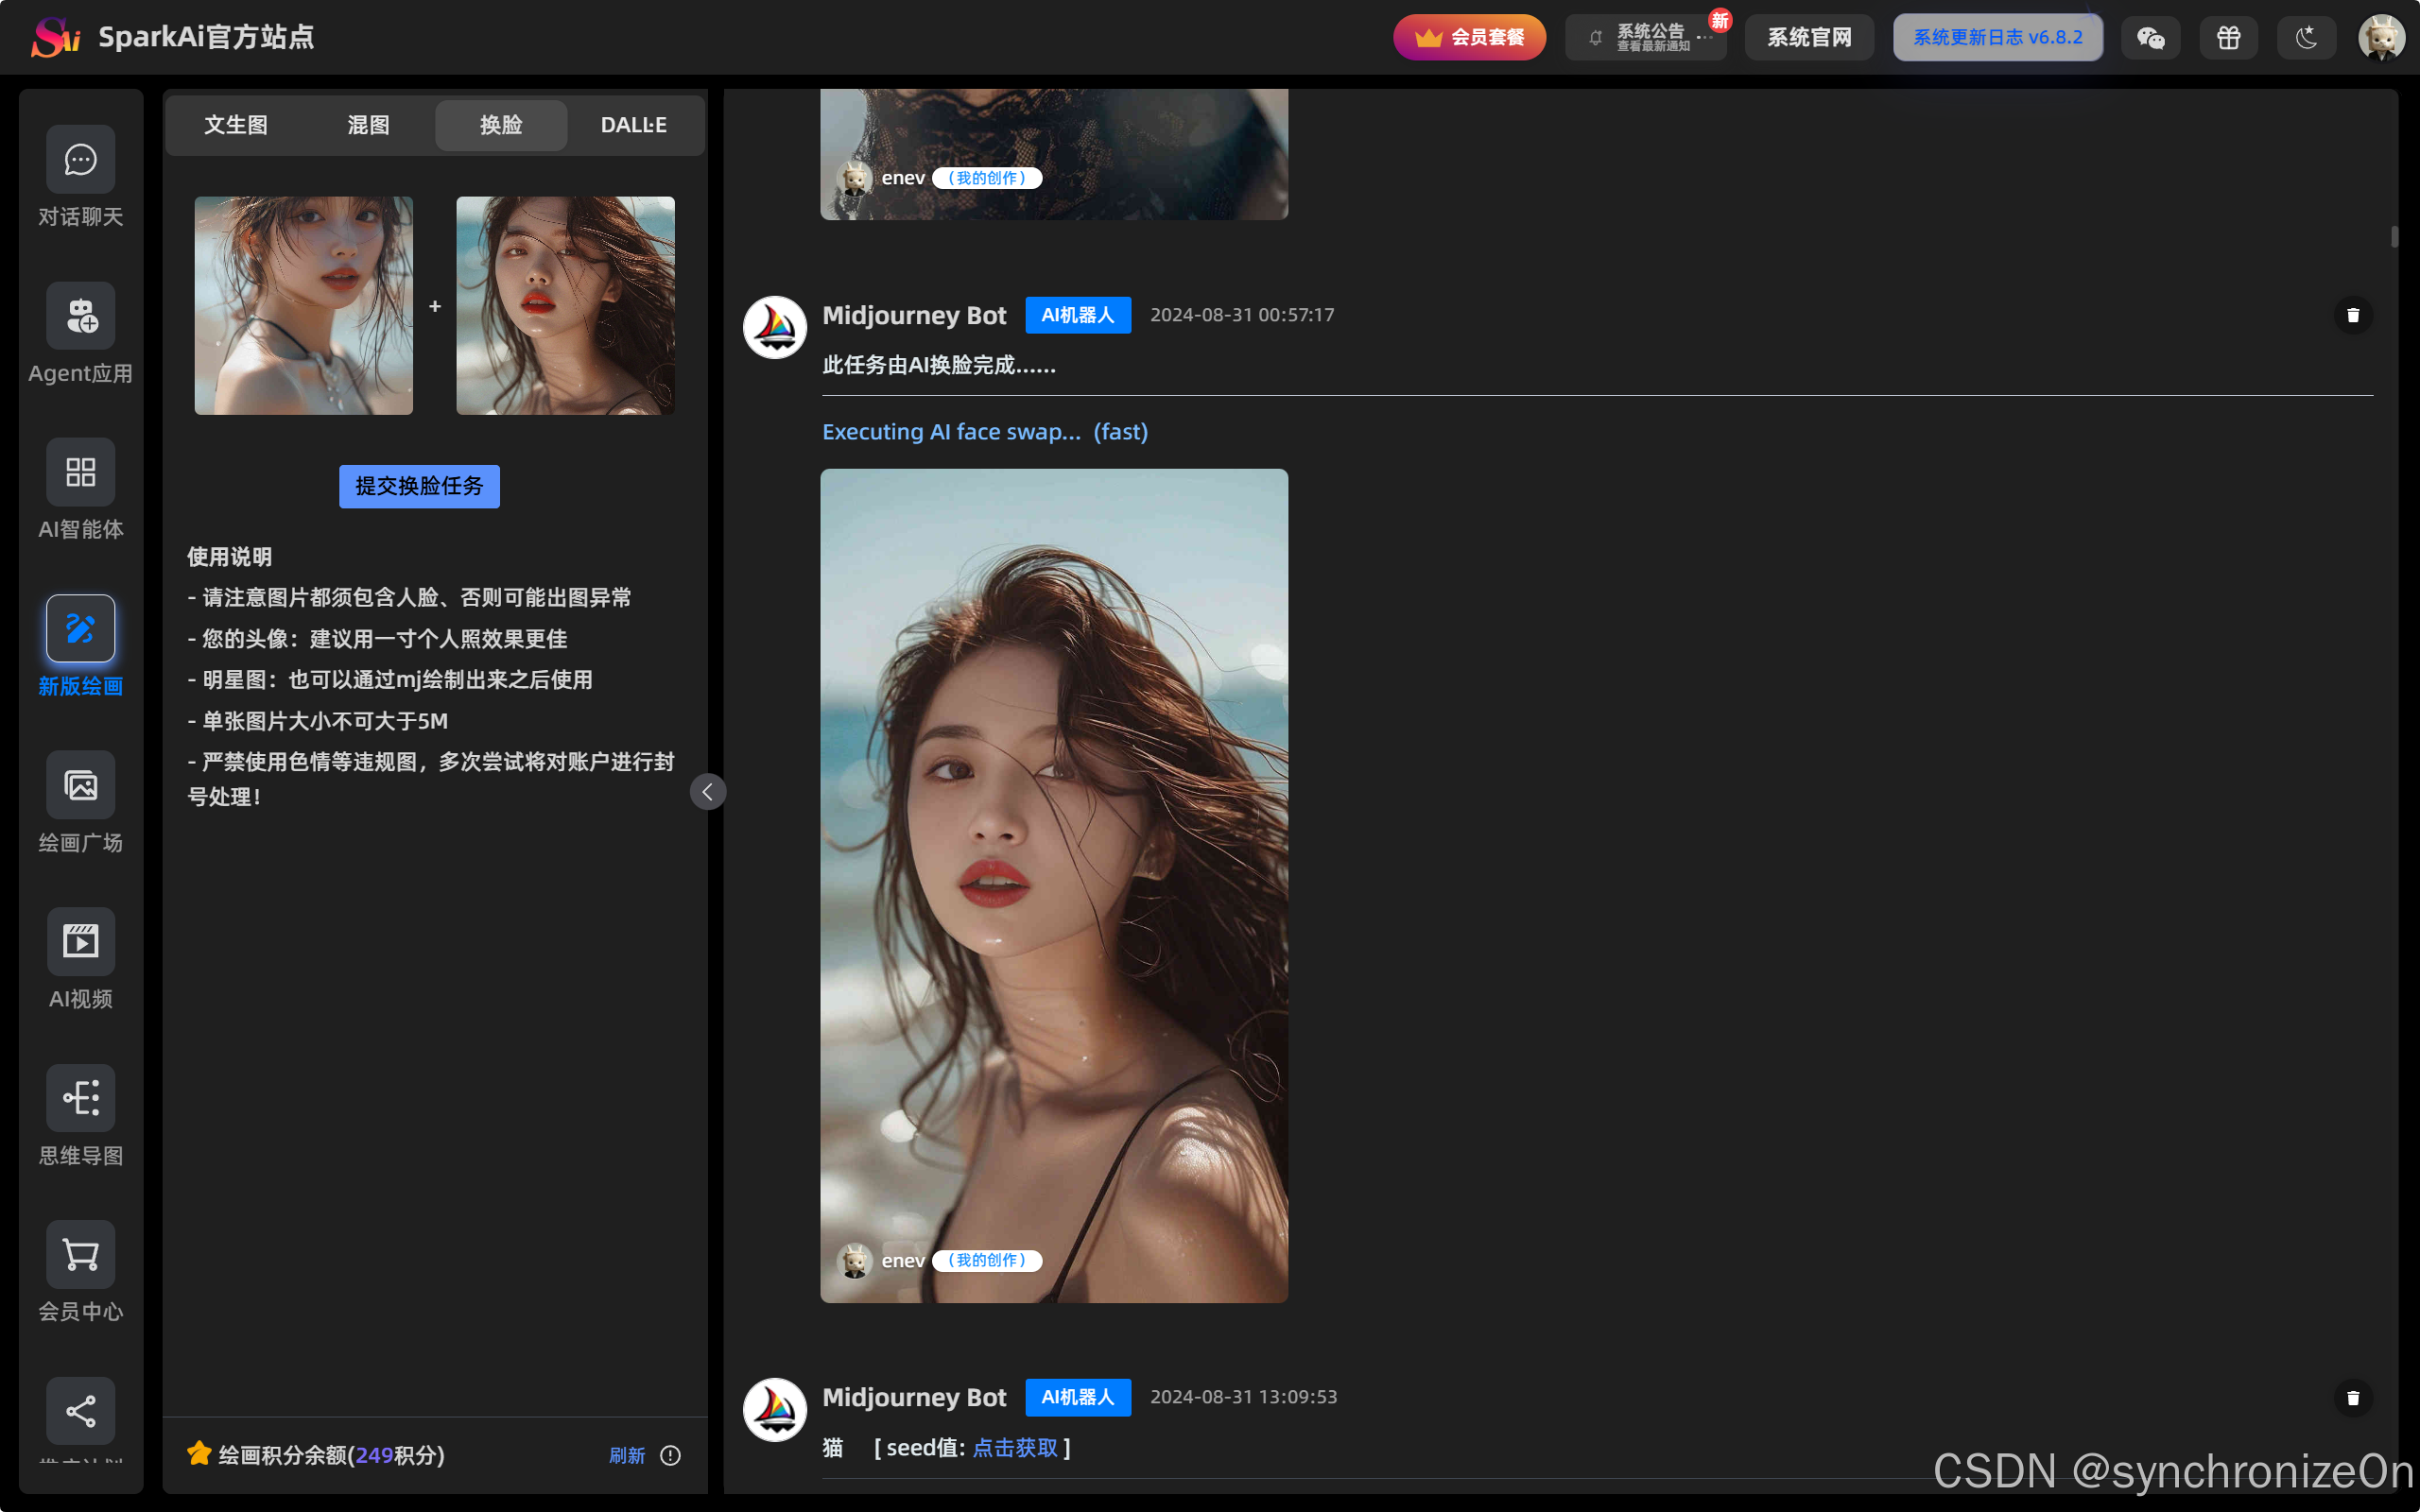Click the 提交换脸任务 button
This screenshot has height=1512, width=2420.
(x=419, y=486)
